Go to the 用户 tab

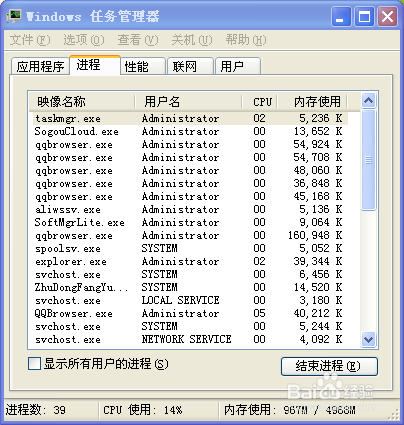click(x=238, y=66)
